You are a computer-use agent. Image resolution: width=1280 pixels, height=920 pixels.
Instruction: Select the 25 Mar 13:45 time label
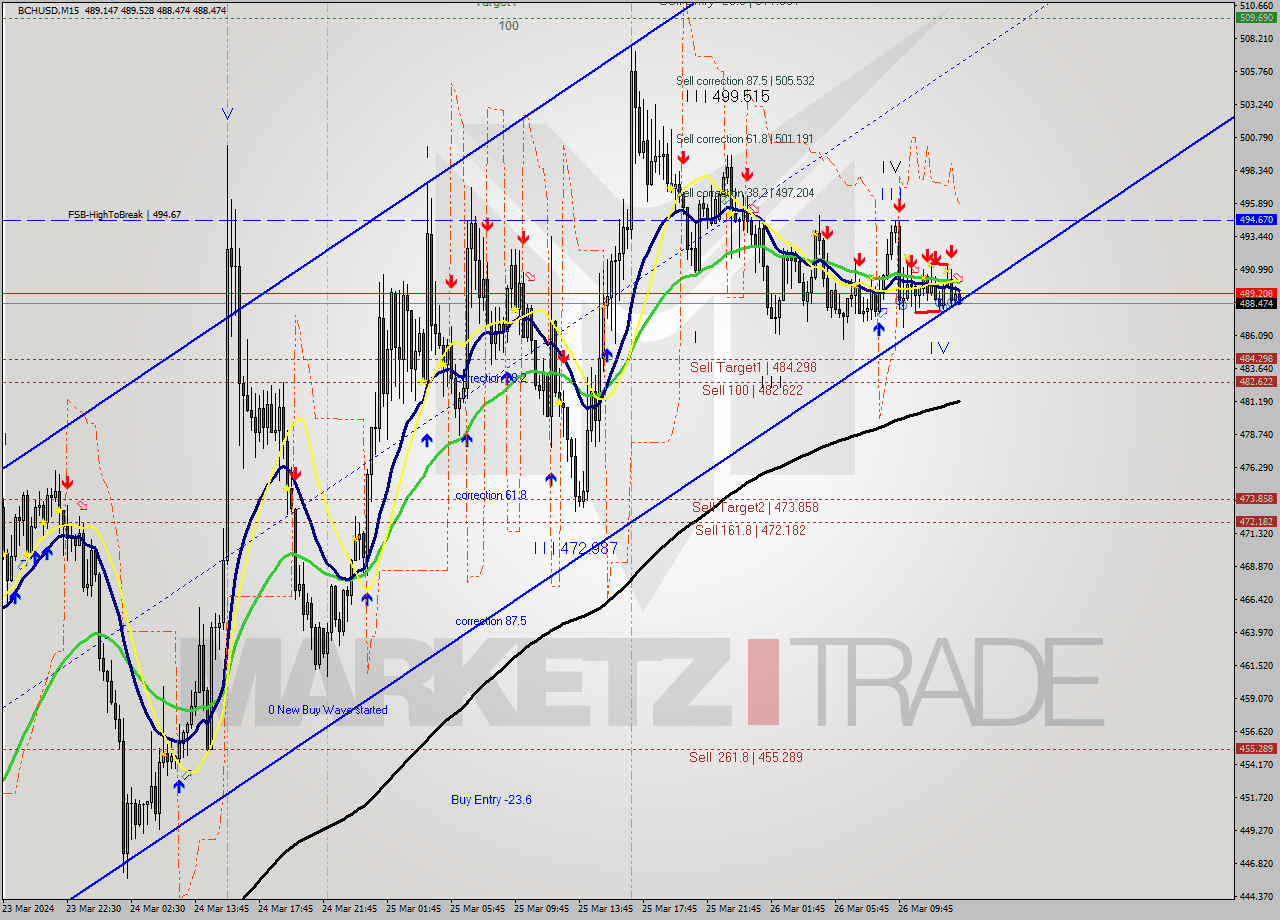tap(606, 909)
